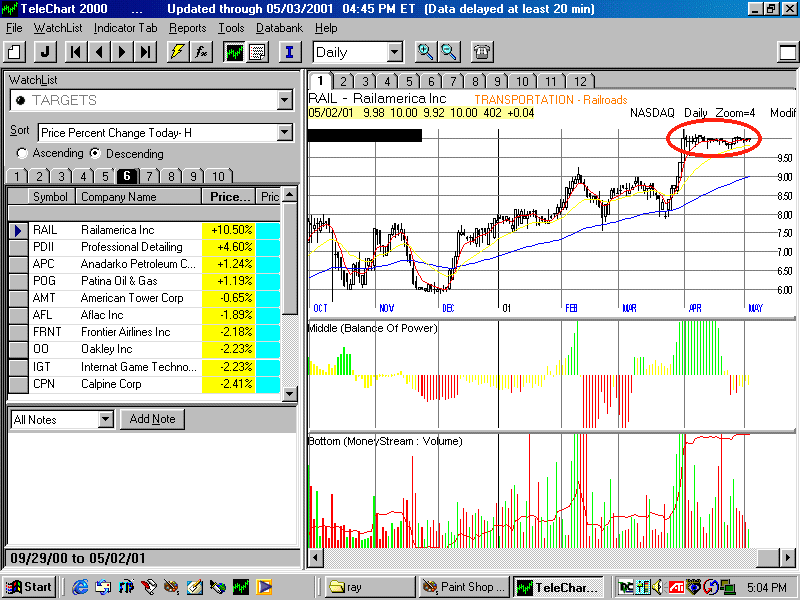Switch to Paint Shop taskbar button
This screenshot has height=600, width=800.
coord(464,587)
